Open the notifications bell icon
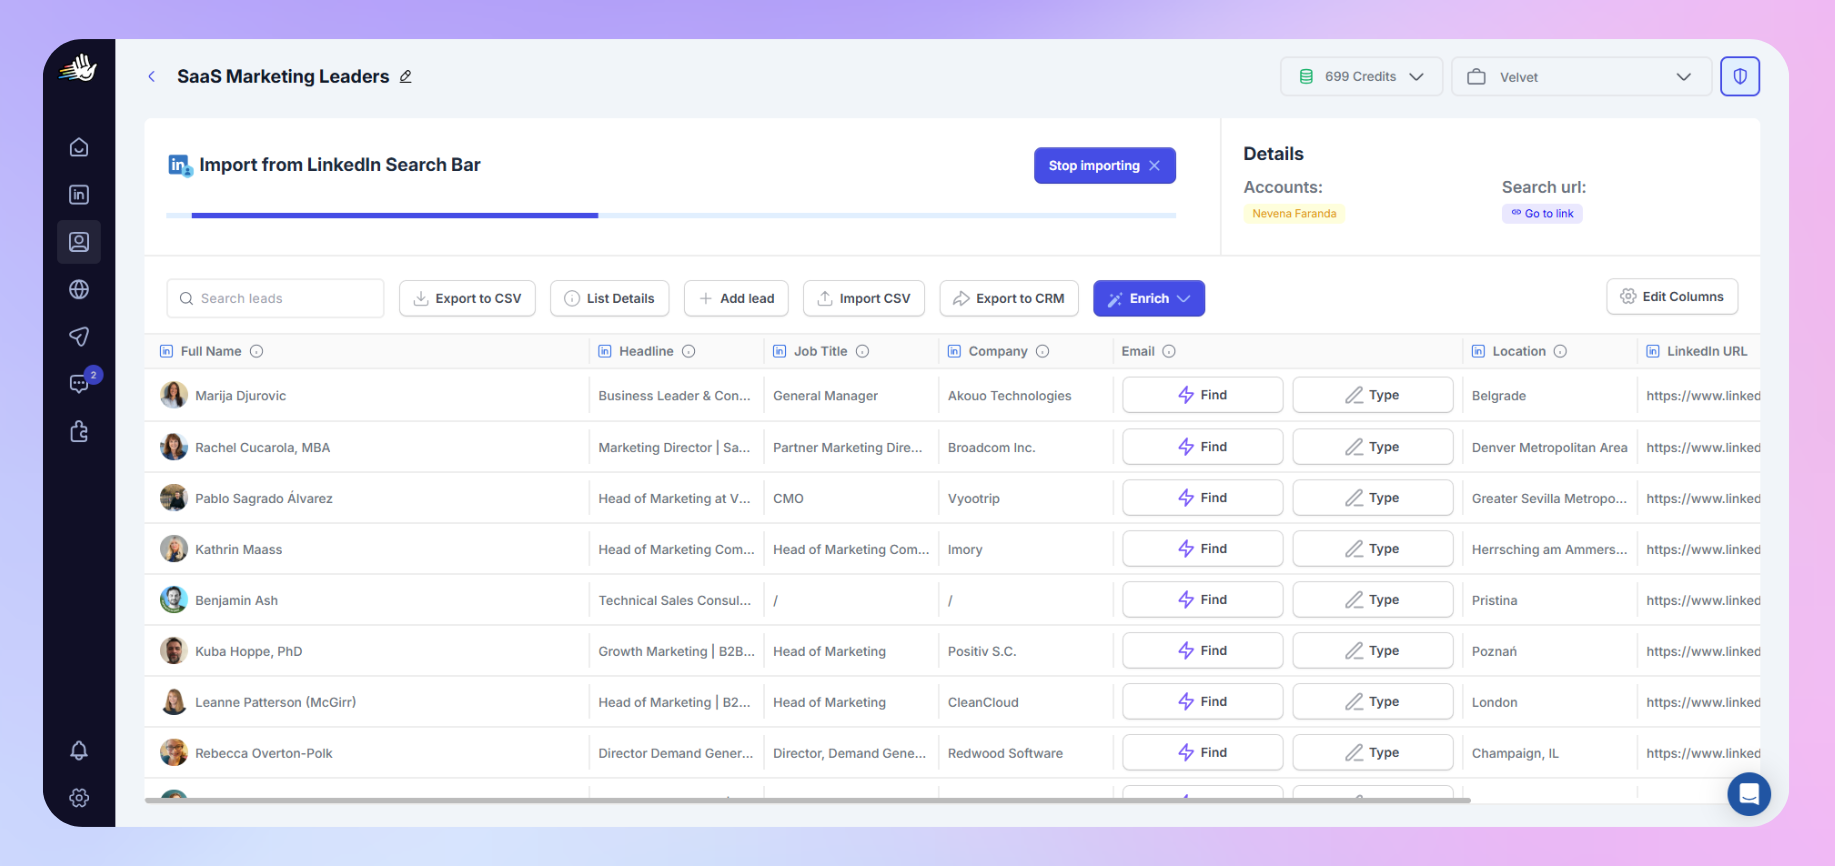This screenshot has width=1835, height=866. pyautogui.click(x=79, y=750)
